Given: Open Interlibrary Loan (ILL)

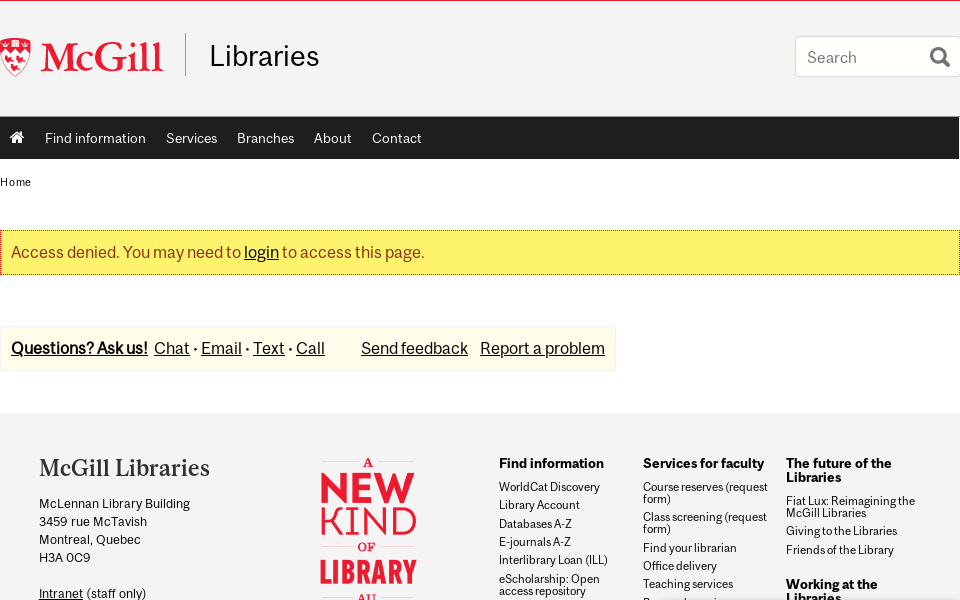Looking at the screenshot, I should click(x=553, y=560).
